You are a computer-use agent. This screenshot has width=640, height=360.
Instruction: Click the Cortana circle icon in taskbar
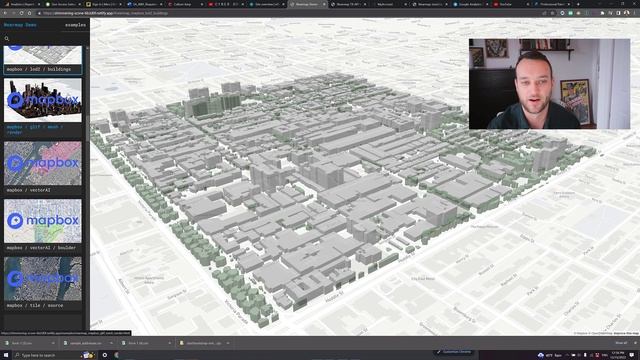104,355
